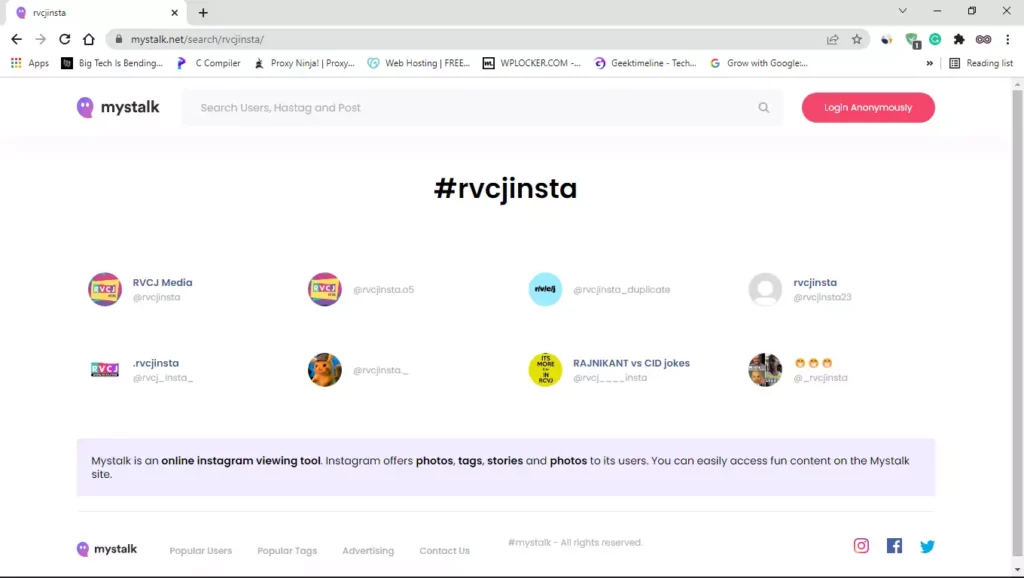Open Reading list panel
Screen dimensions: 1024x578
click(981, 63)
